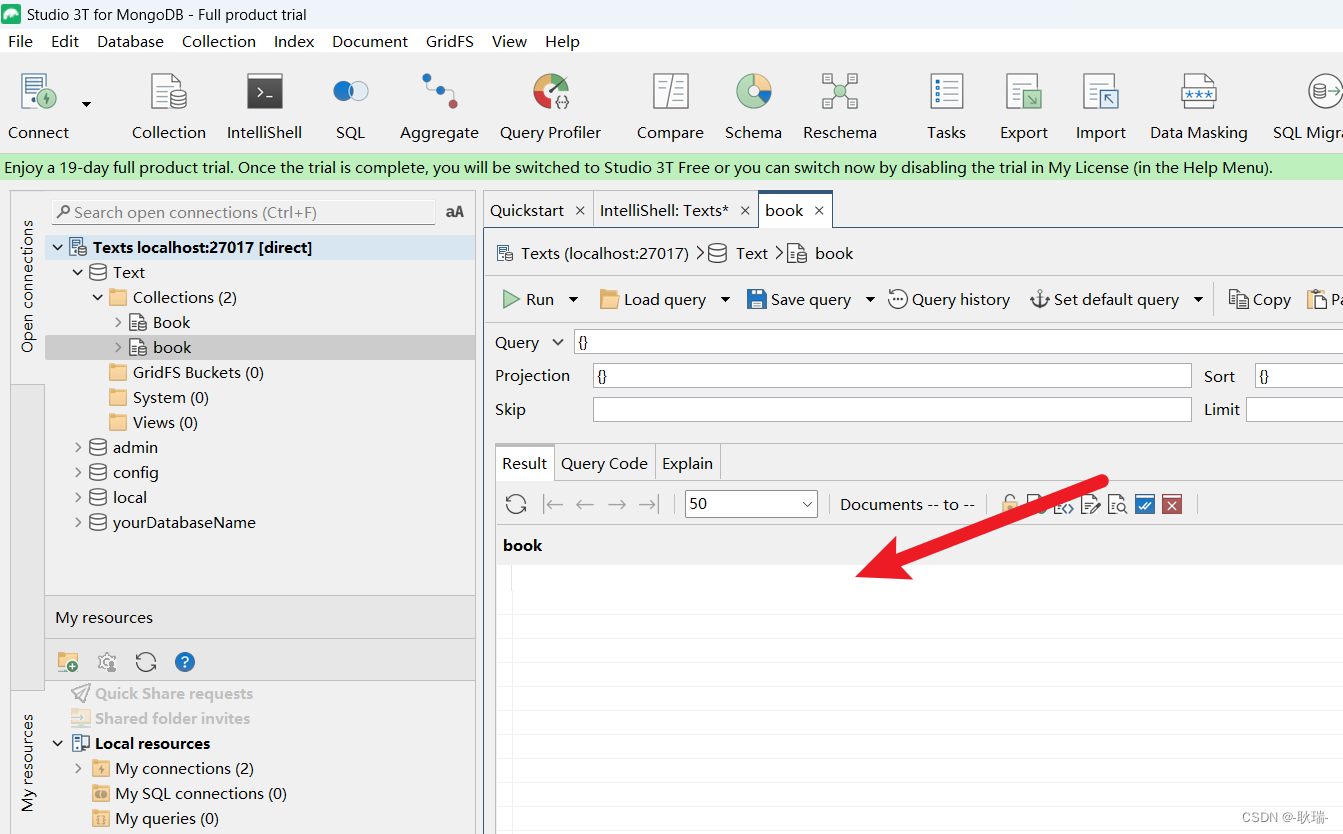
Task: Click the search open connections field
Action: point(245,212)
